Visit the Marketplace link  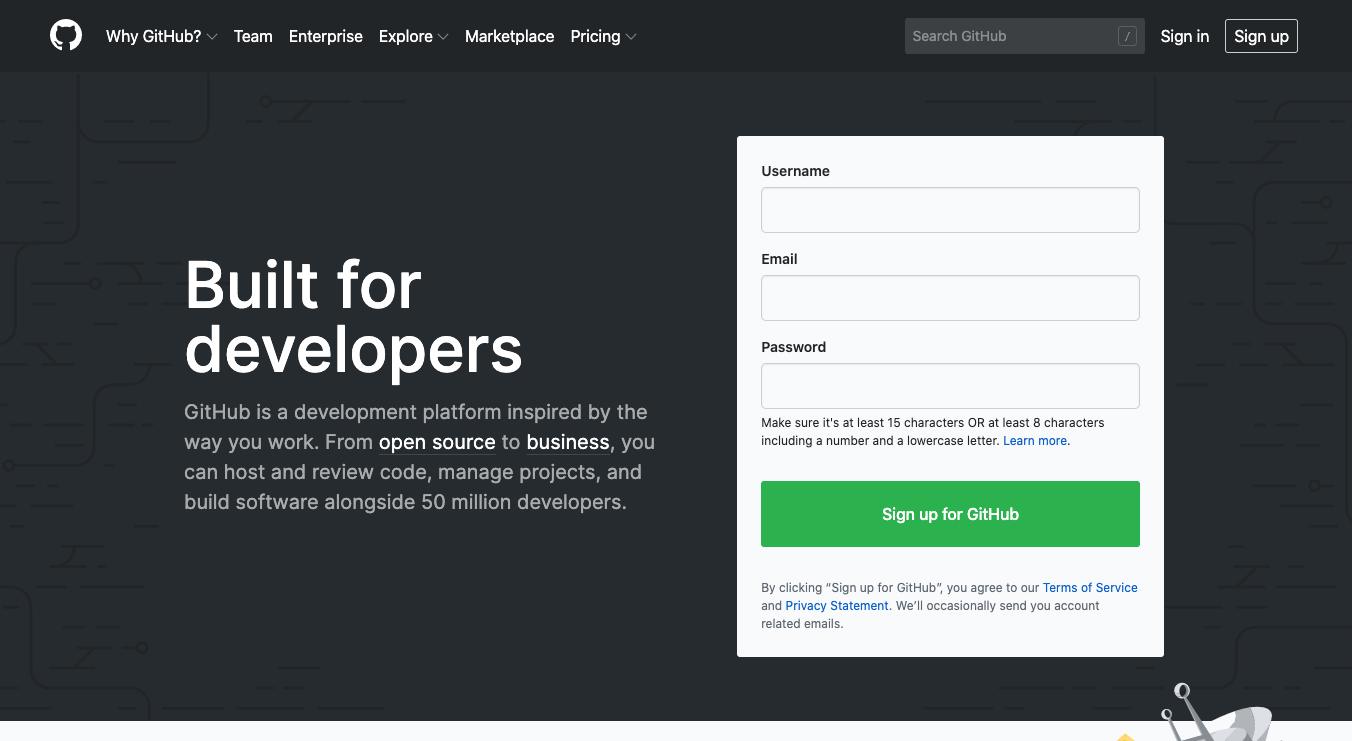509,36
